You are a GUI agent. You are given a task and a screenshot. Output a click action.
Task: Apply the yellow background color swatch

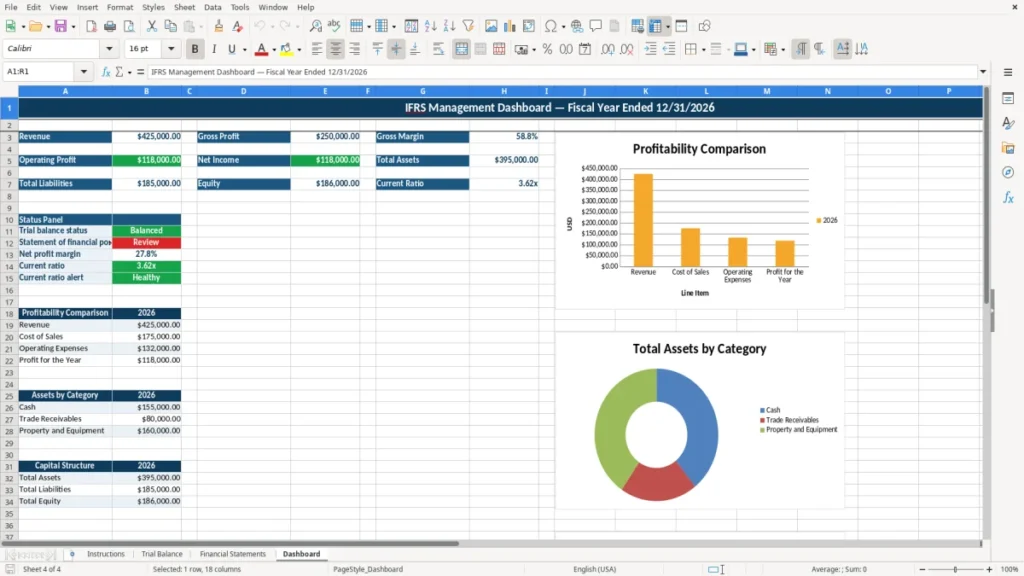click(x=286, y=49)
